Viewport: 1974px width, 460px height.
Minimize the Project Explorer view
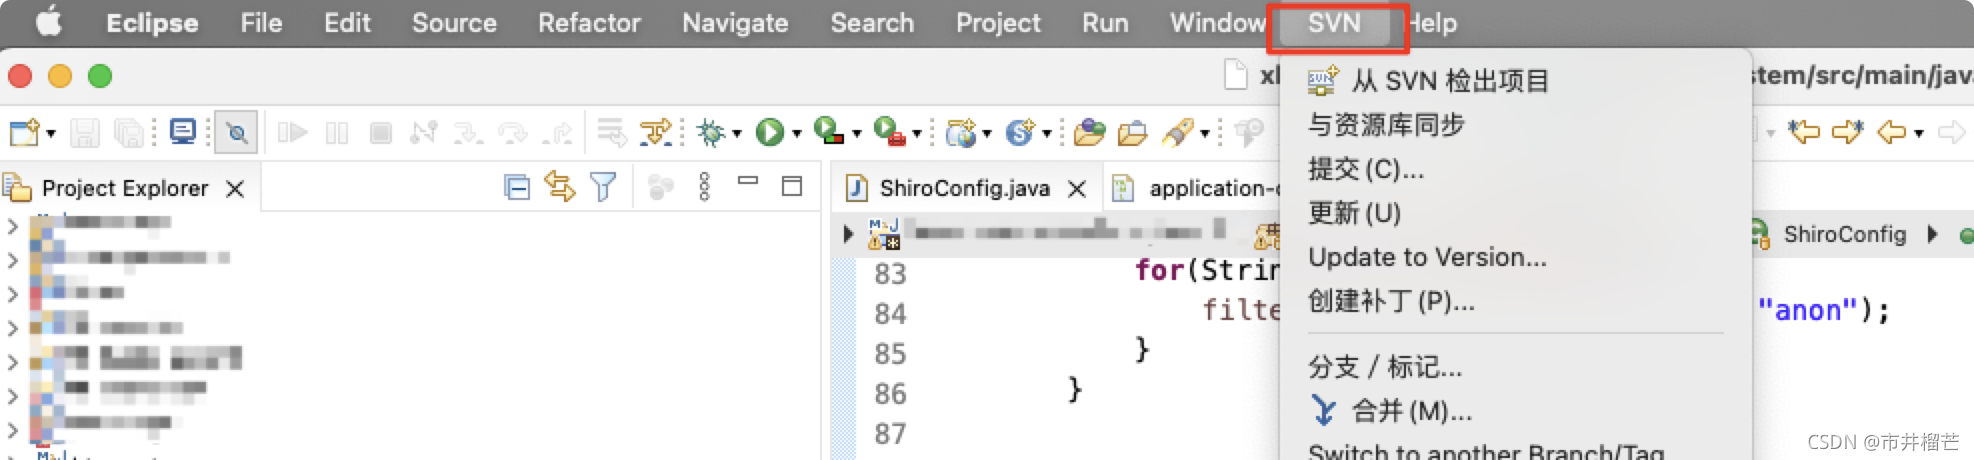click(748, 181)
